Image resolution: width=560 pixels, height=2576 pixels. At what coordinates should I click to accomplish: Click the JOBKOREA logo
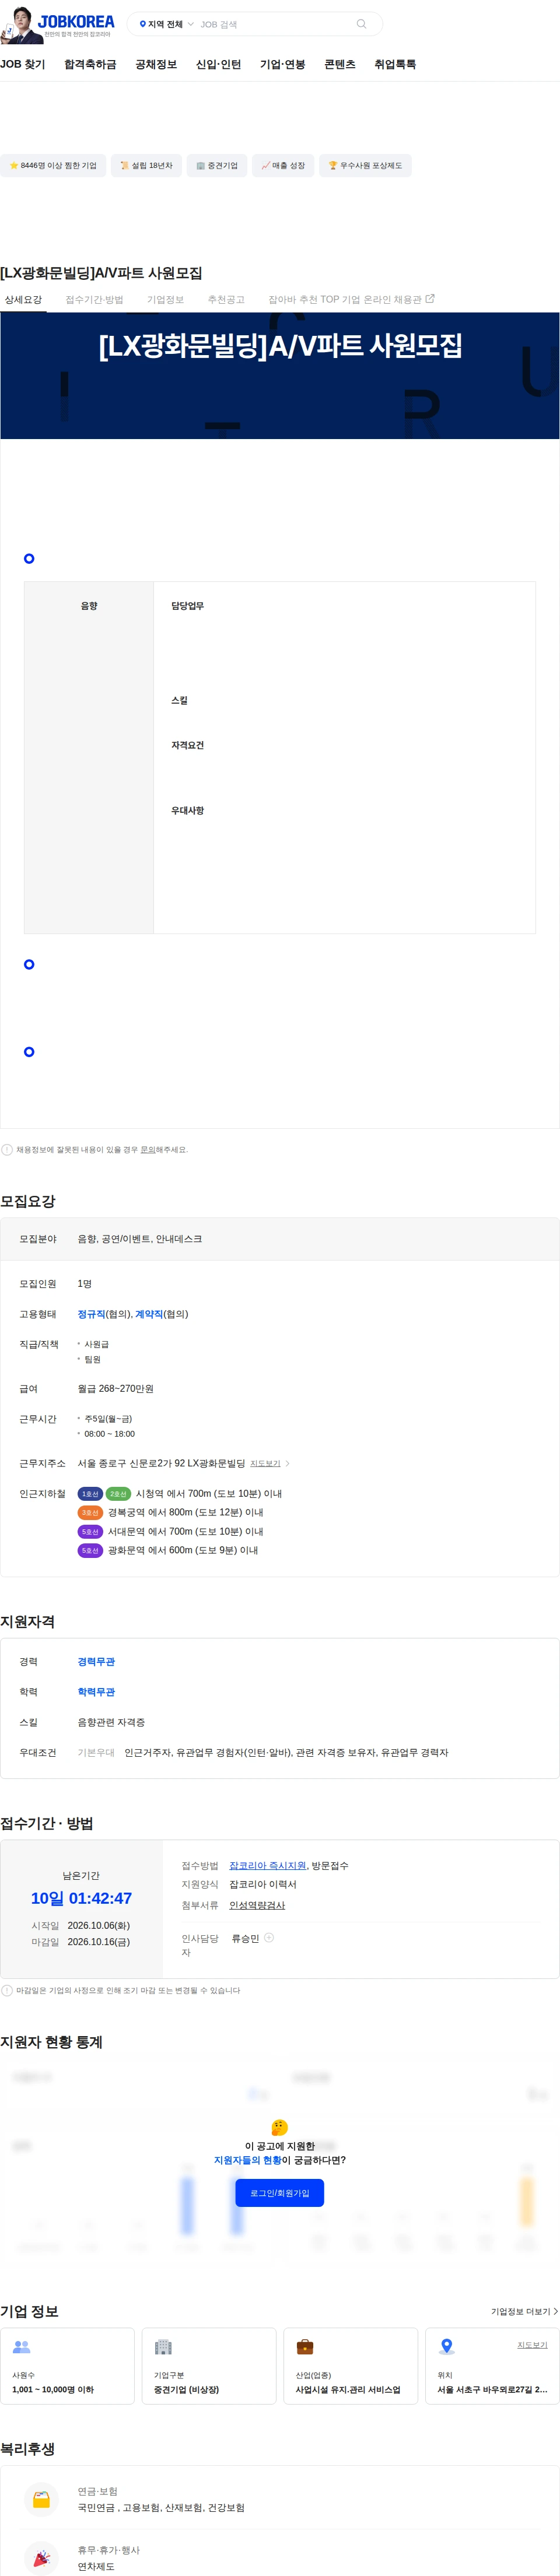(76, 21)
